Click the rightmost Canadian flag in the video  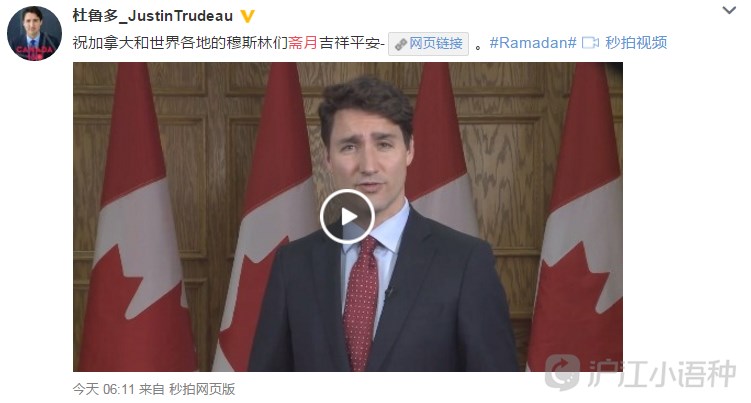(575, 217)
